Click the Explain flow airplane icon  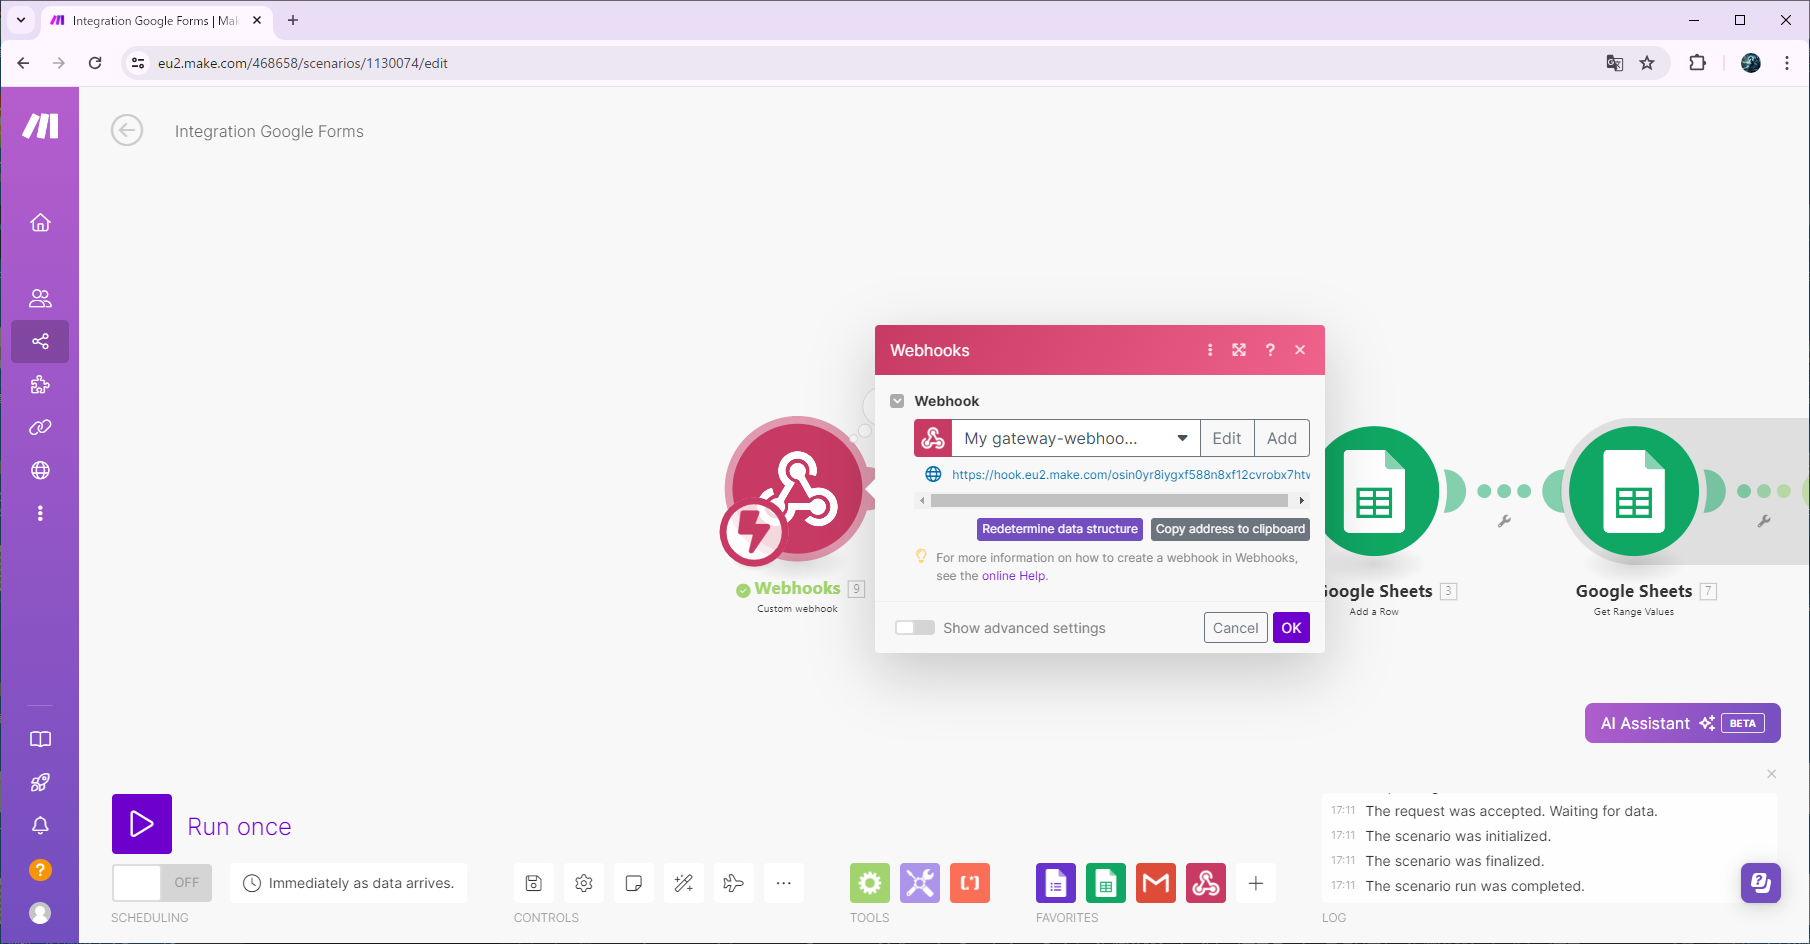click(x=733, y=883)
